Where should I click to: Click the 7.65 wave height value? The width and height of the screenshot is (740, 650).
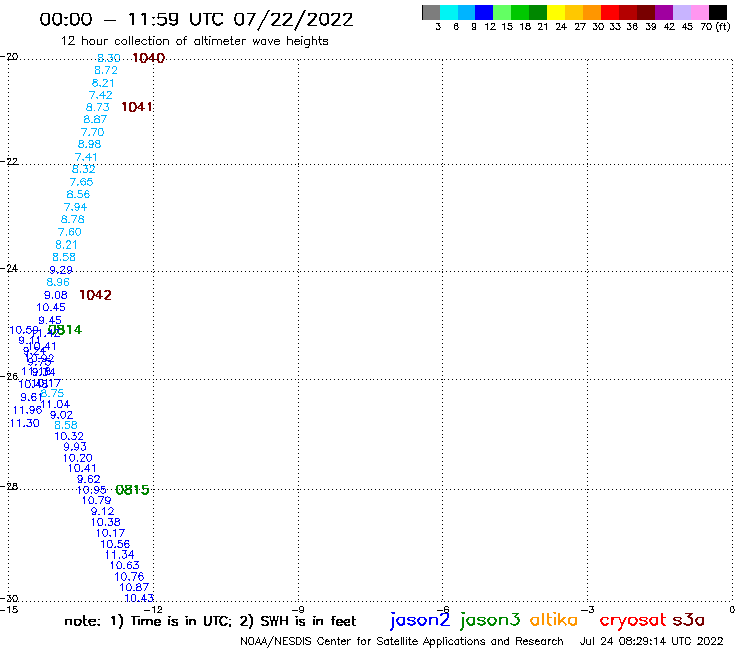pos(81,182)
